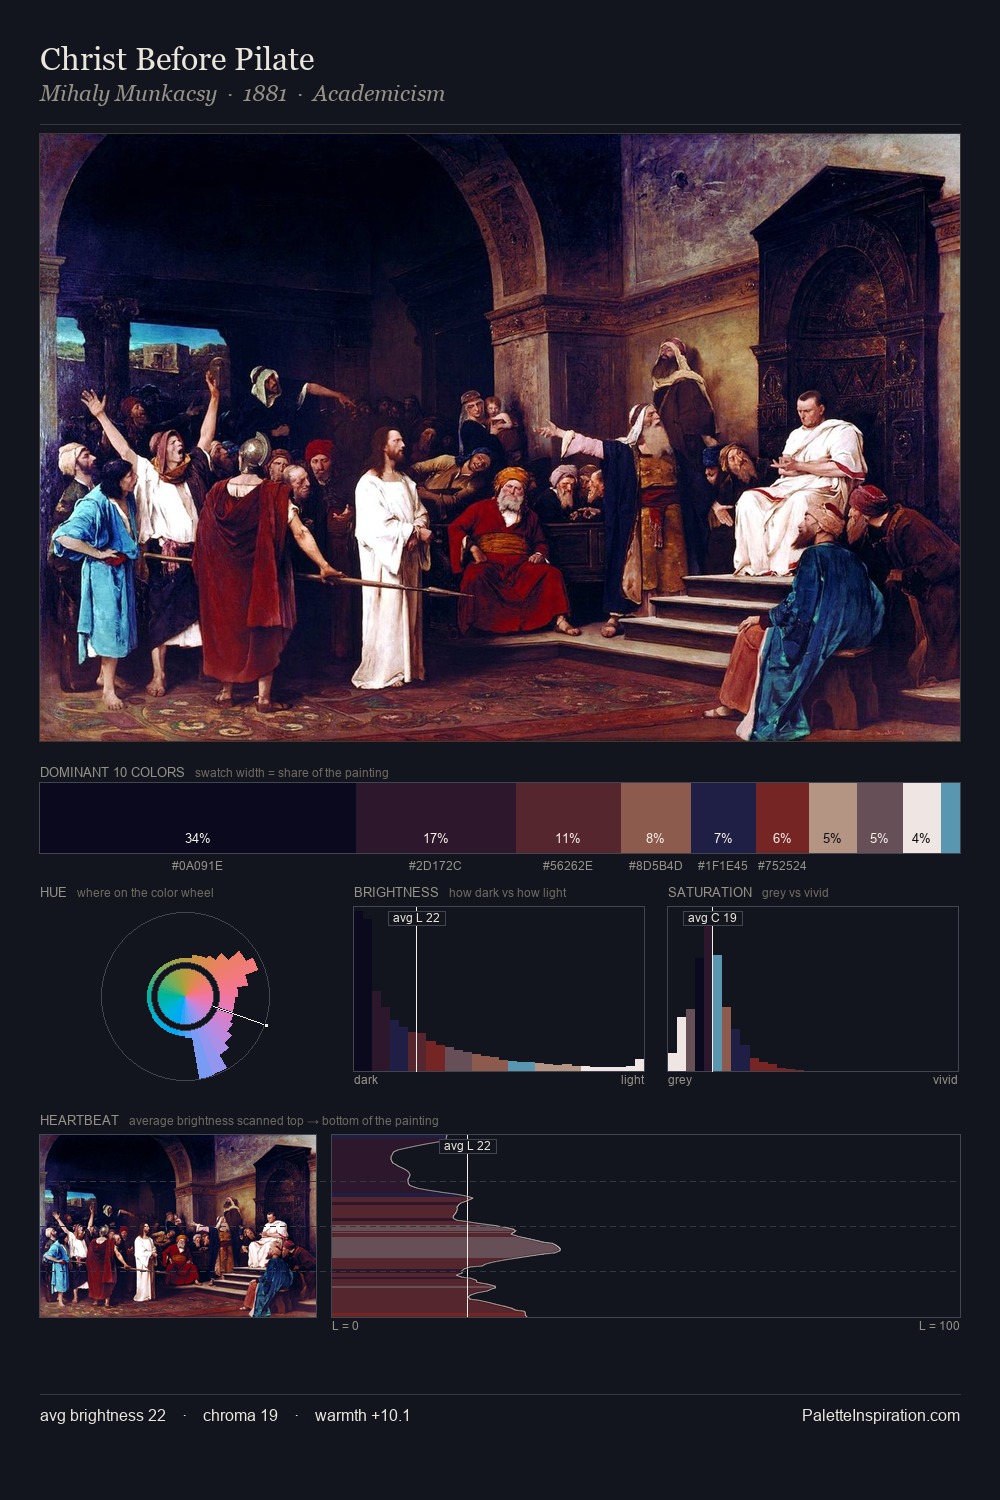Click hex code #2D172C
The width and height of the screenshot is (1000, 1500).
[x=435, y=866]
